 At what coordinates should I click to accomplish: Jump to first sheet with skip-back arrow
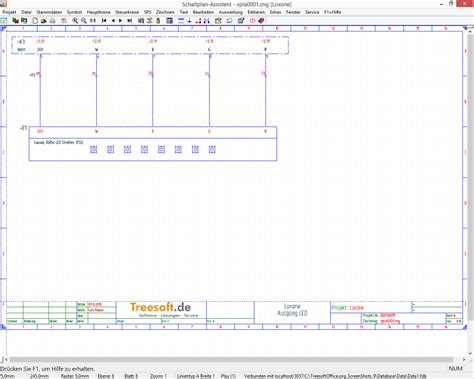pos(104,21)
